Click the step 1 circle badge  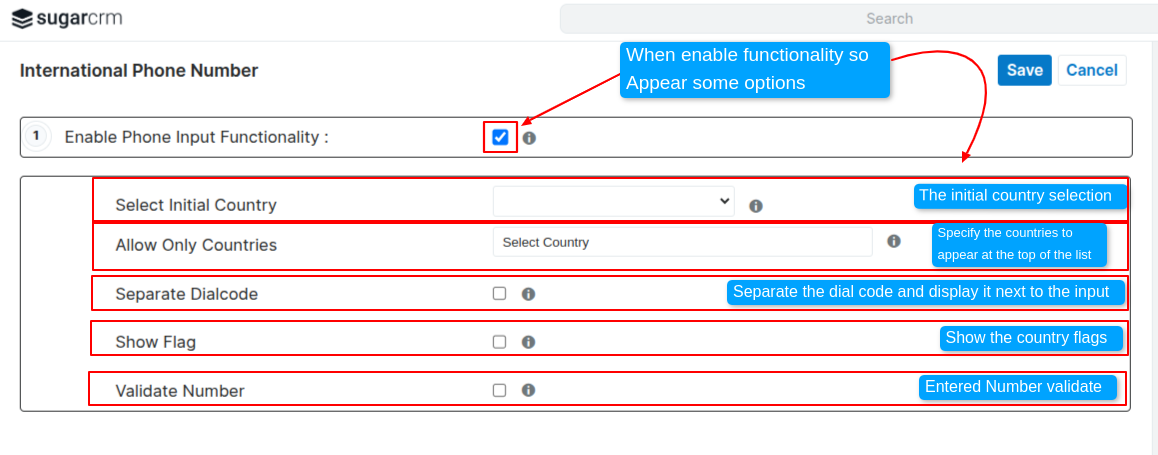point(37,136)
